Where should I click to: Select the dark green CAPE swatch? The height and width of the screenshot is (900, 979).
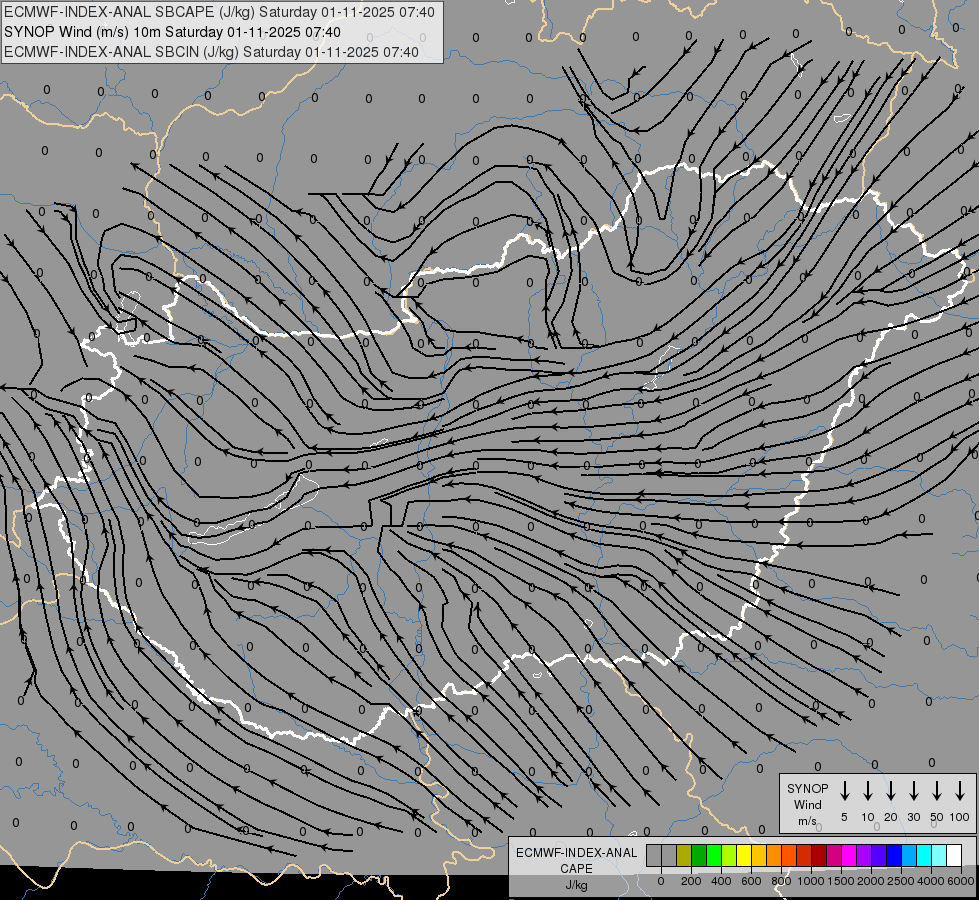coord(699,855)
